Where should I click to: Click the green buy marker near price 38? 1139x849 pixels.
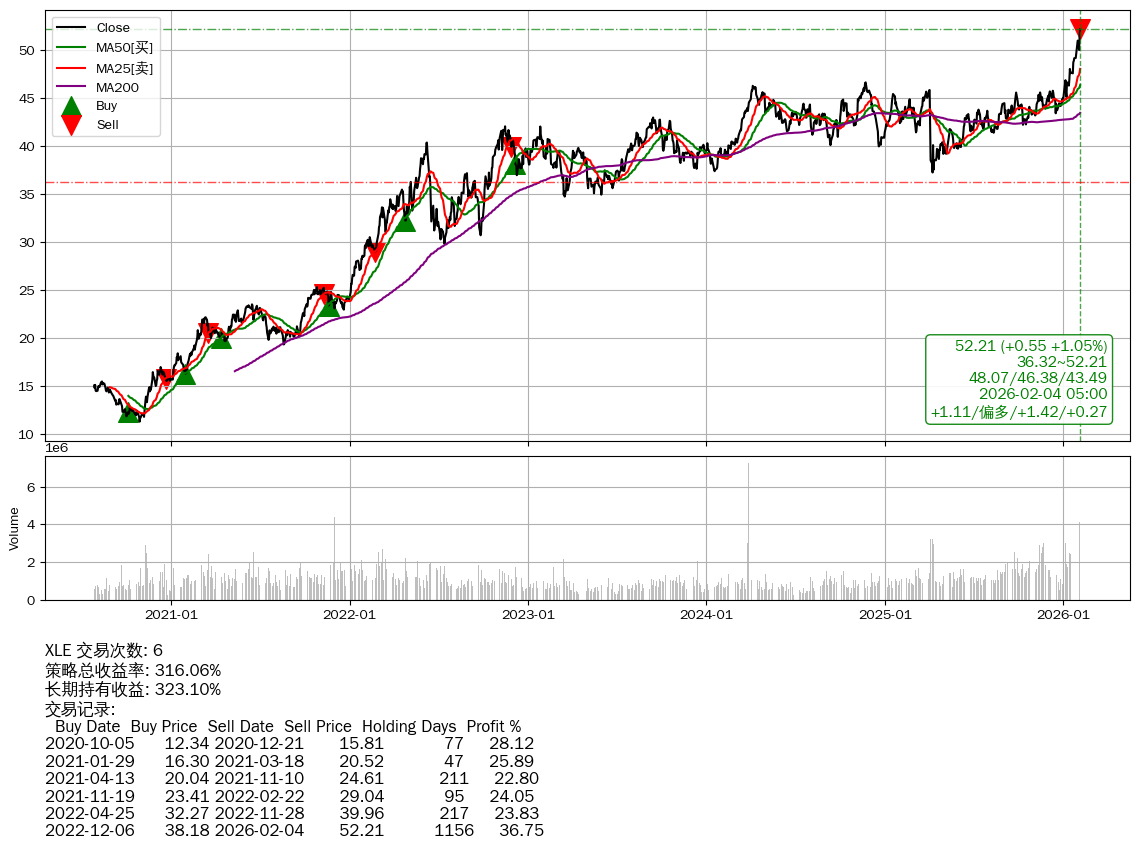515,164
